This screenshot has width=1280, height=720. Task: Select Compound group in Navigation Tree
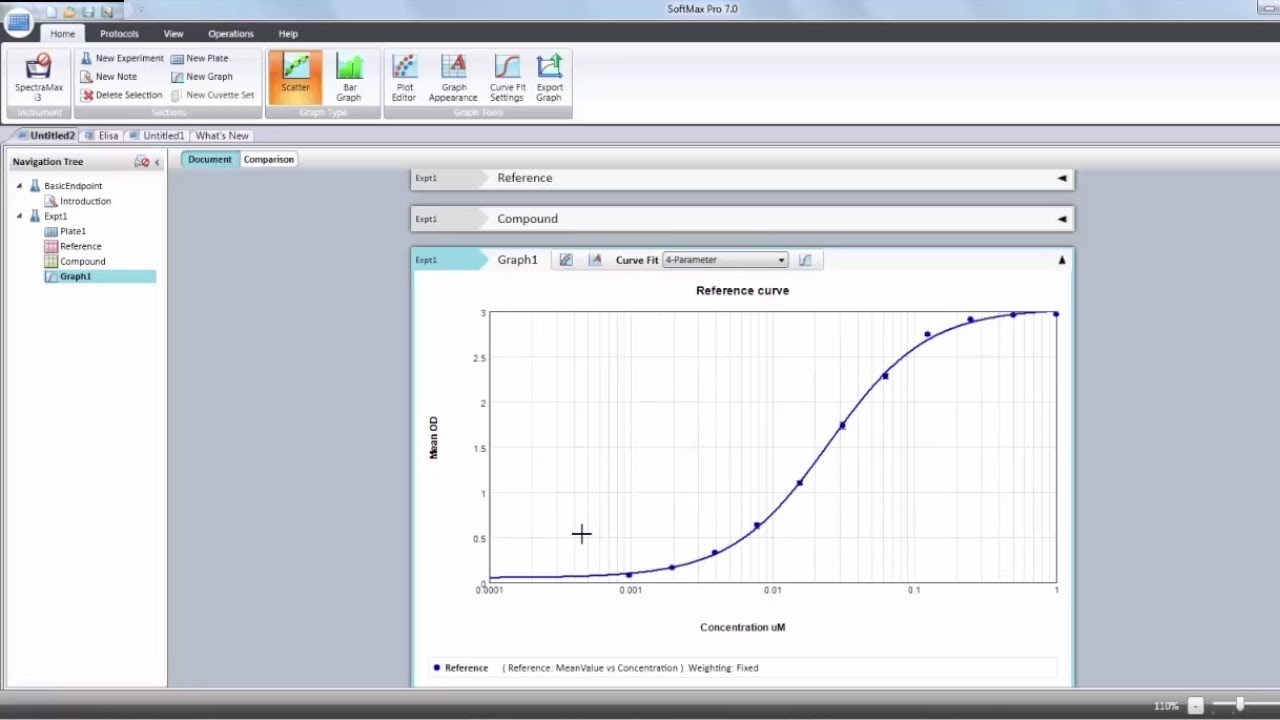click(x=82, y=261)
